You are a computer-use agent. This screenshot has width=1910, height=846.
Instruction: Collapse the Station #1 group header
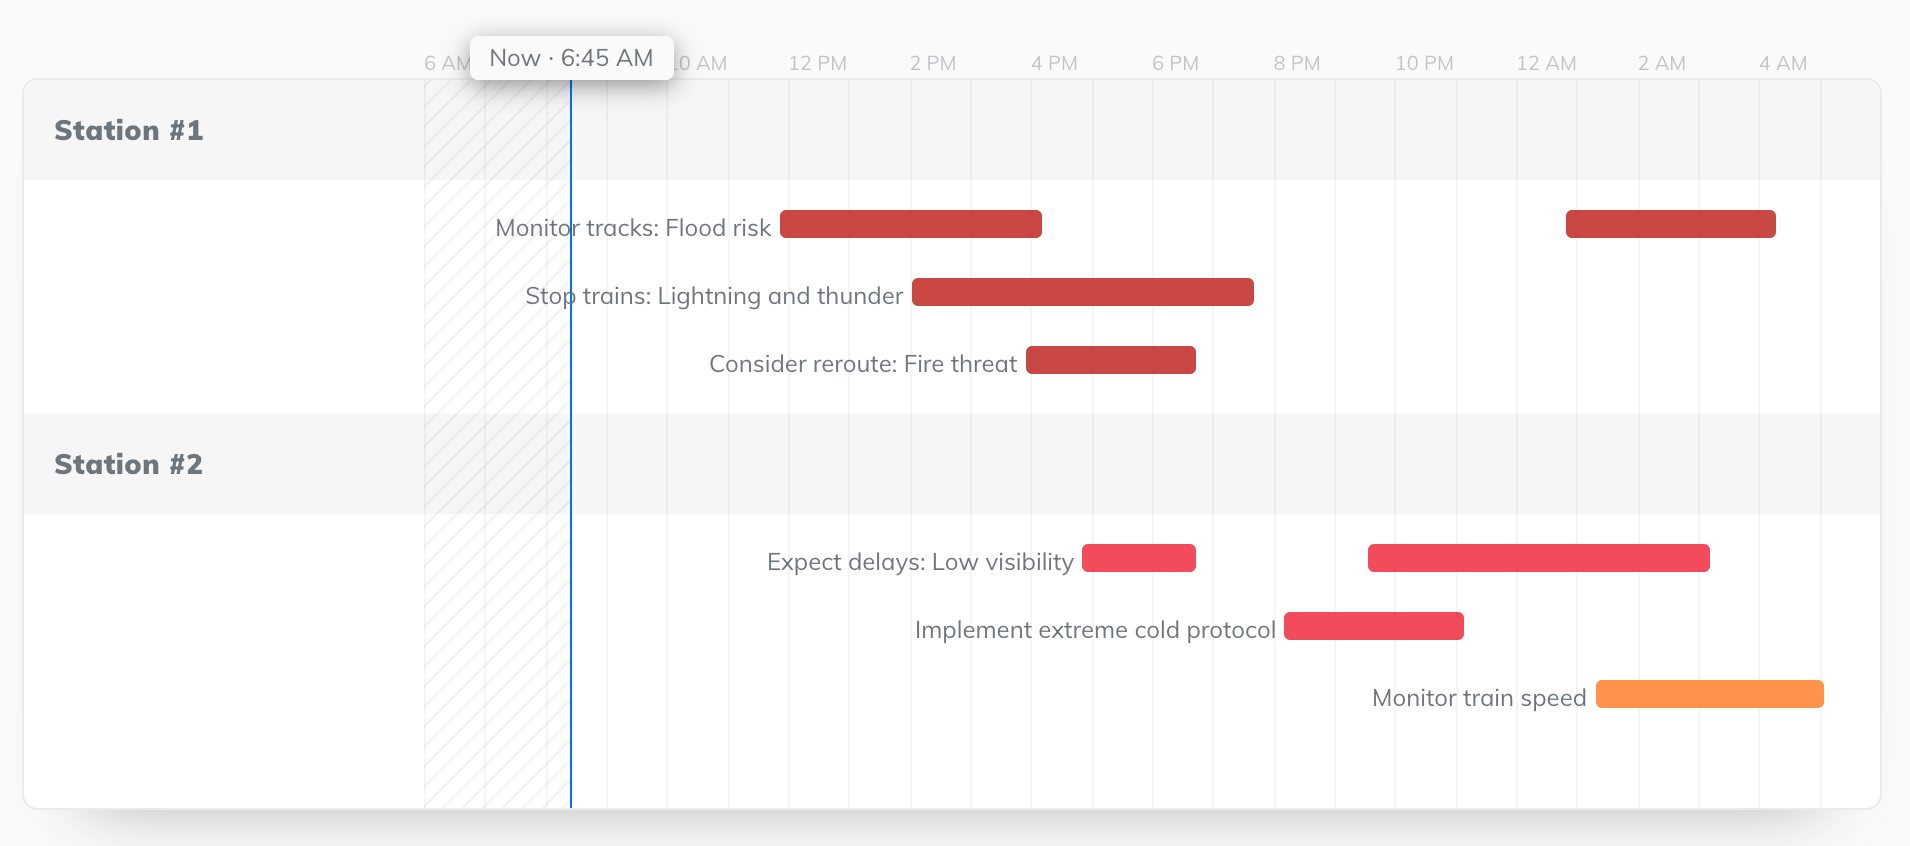point(129,131)
